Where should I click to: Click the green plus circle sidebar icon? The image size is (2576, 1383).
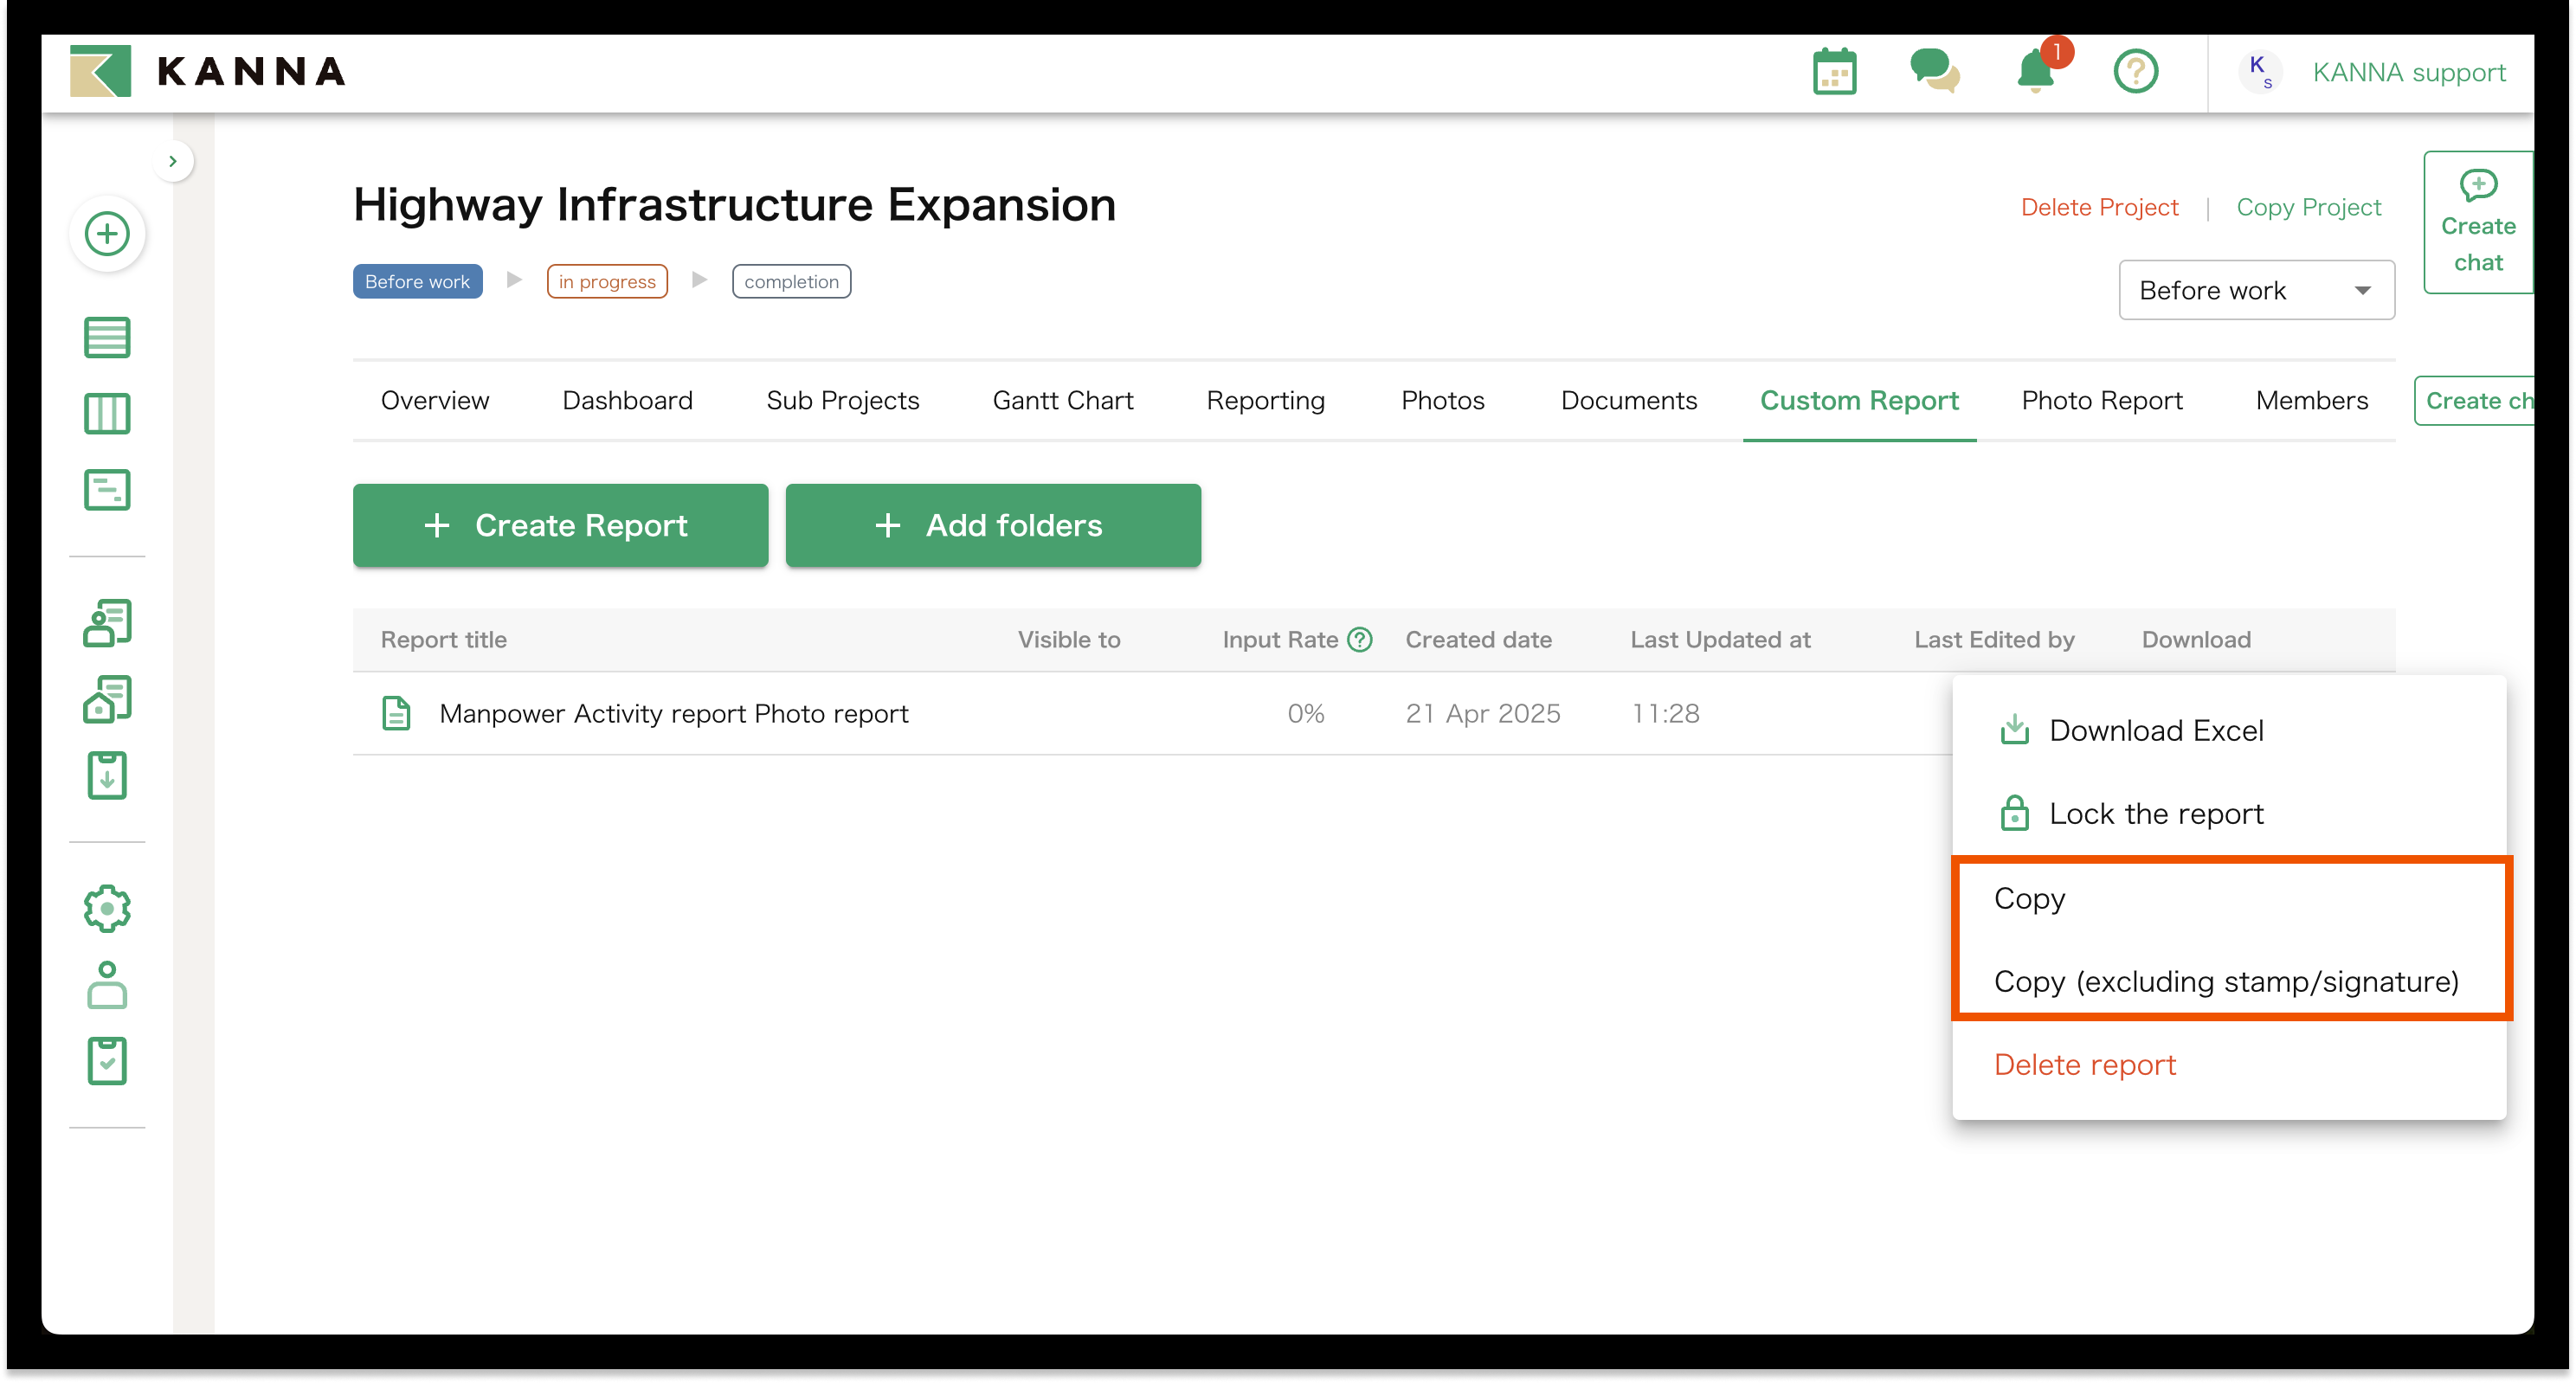click(x=107, y=234)
